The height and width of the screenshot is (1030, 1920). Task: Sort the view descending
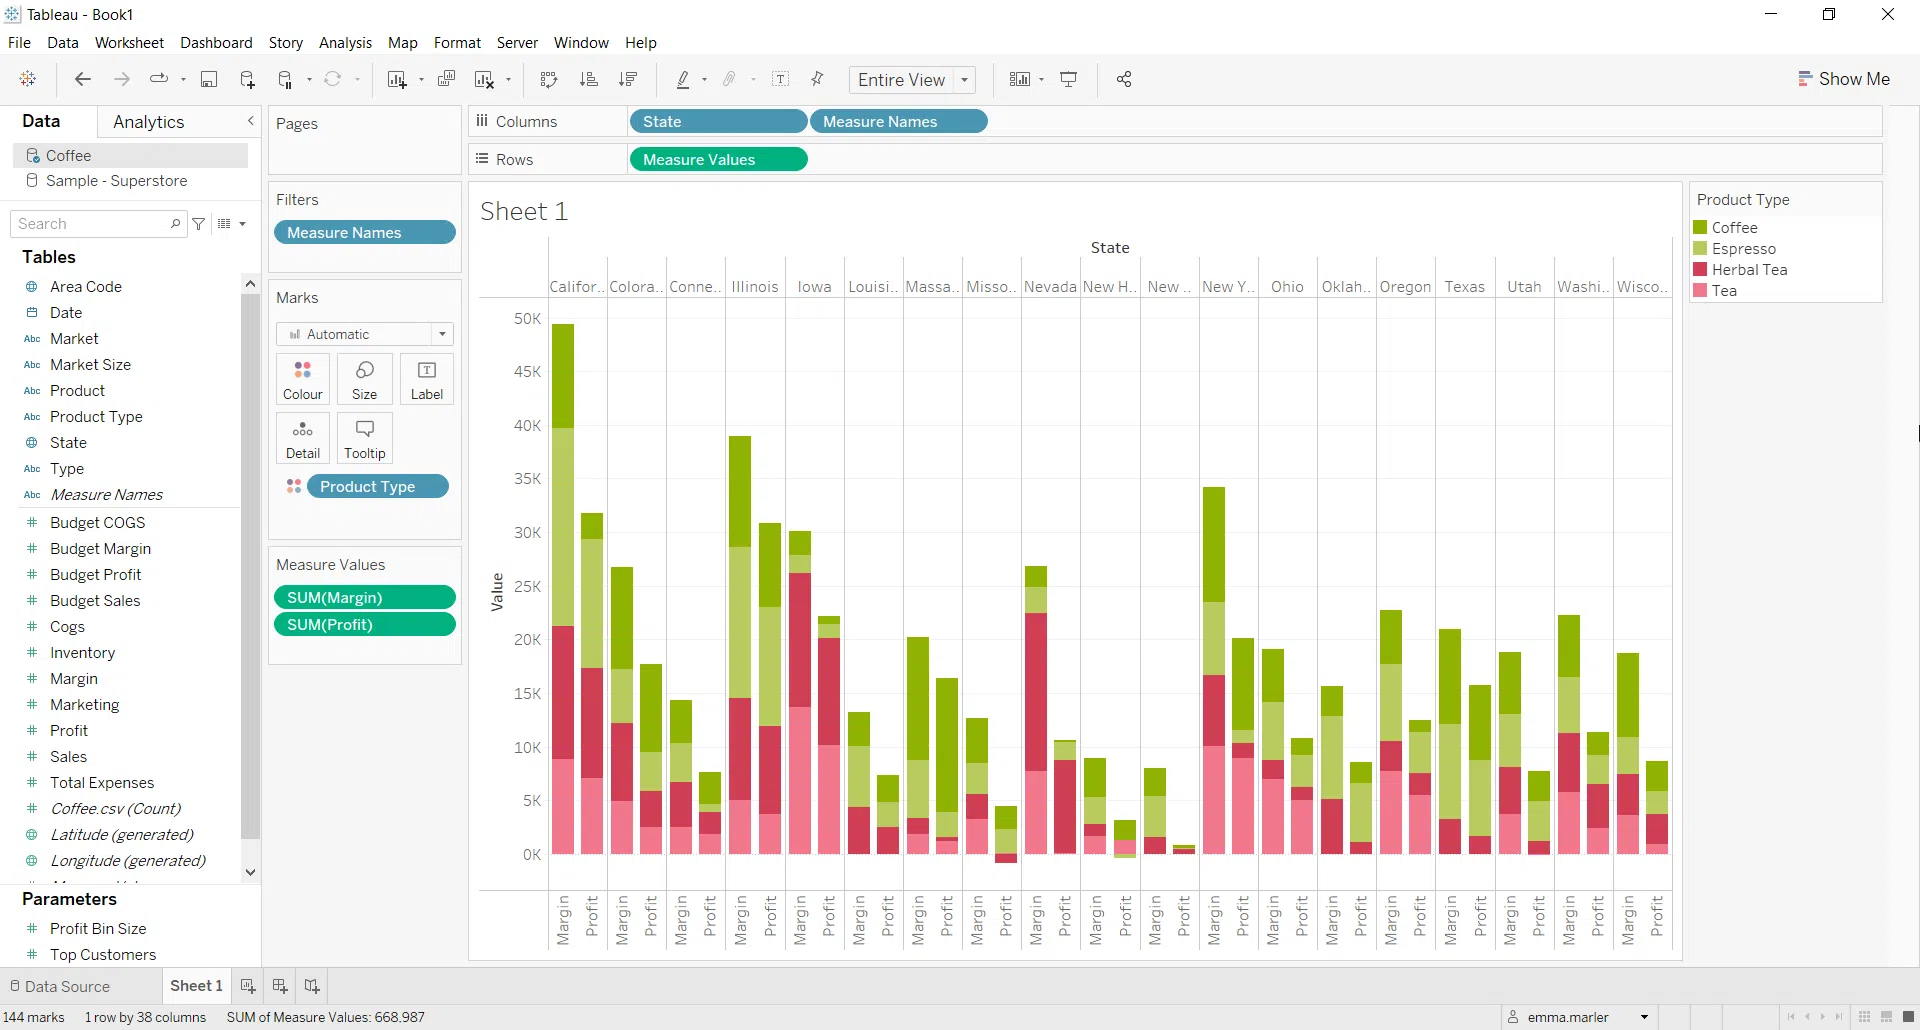629,79
